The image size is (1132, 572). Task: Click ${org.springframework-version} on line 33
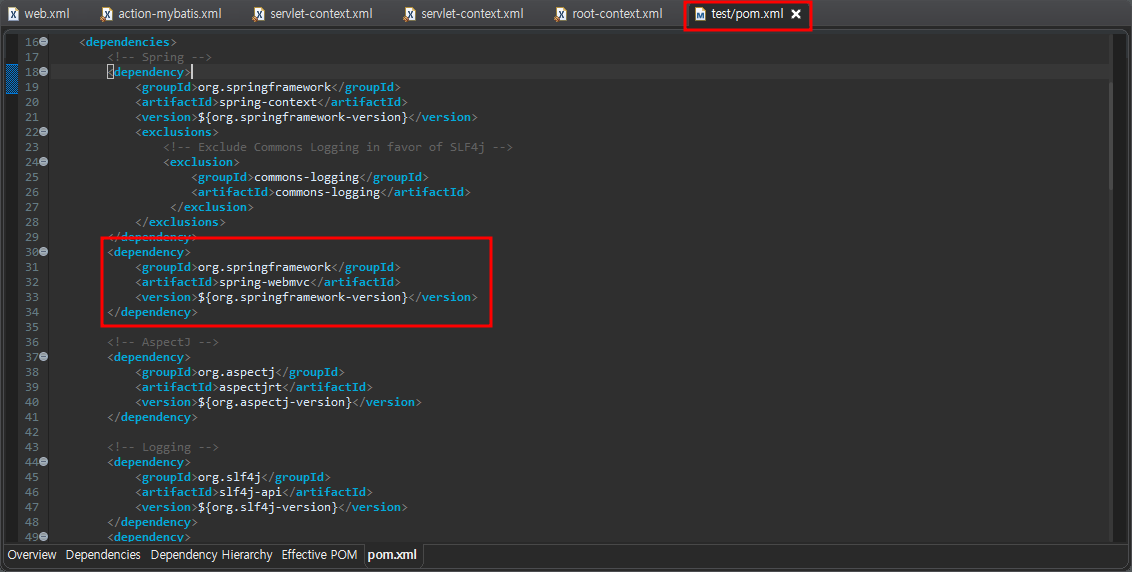click(303, 297)
